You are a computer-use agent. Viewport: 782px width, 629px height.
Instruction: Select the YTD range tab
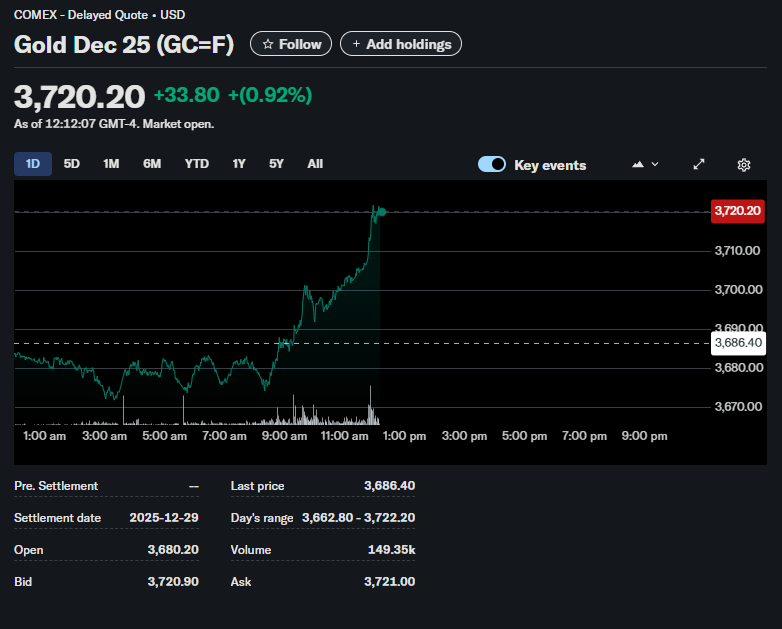pos(196,164)
